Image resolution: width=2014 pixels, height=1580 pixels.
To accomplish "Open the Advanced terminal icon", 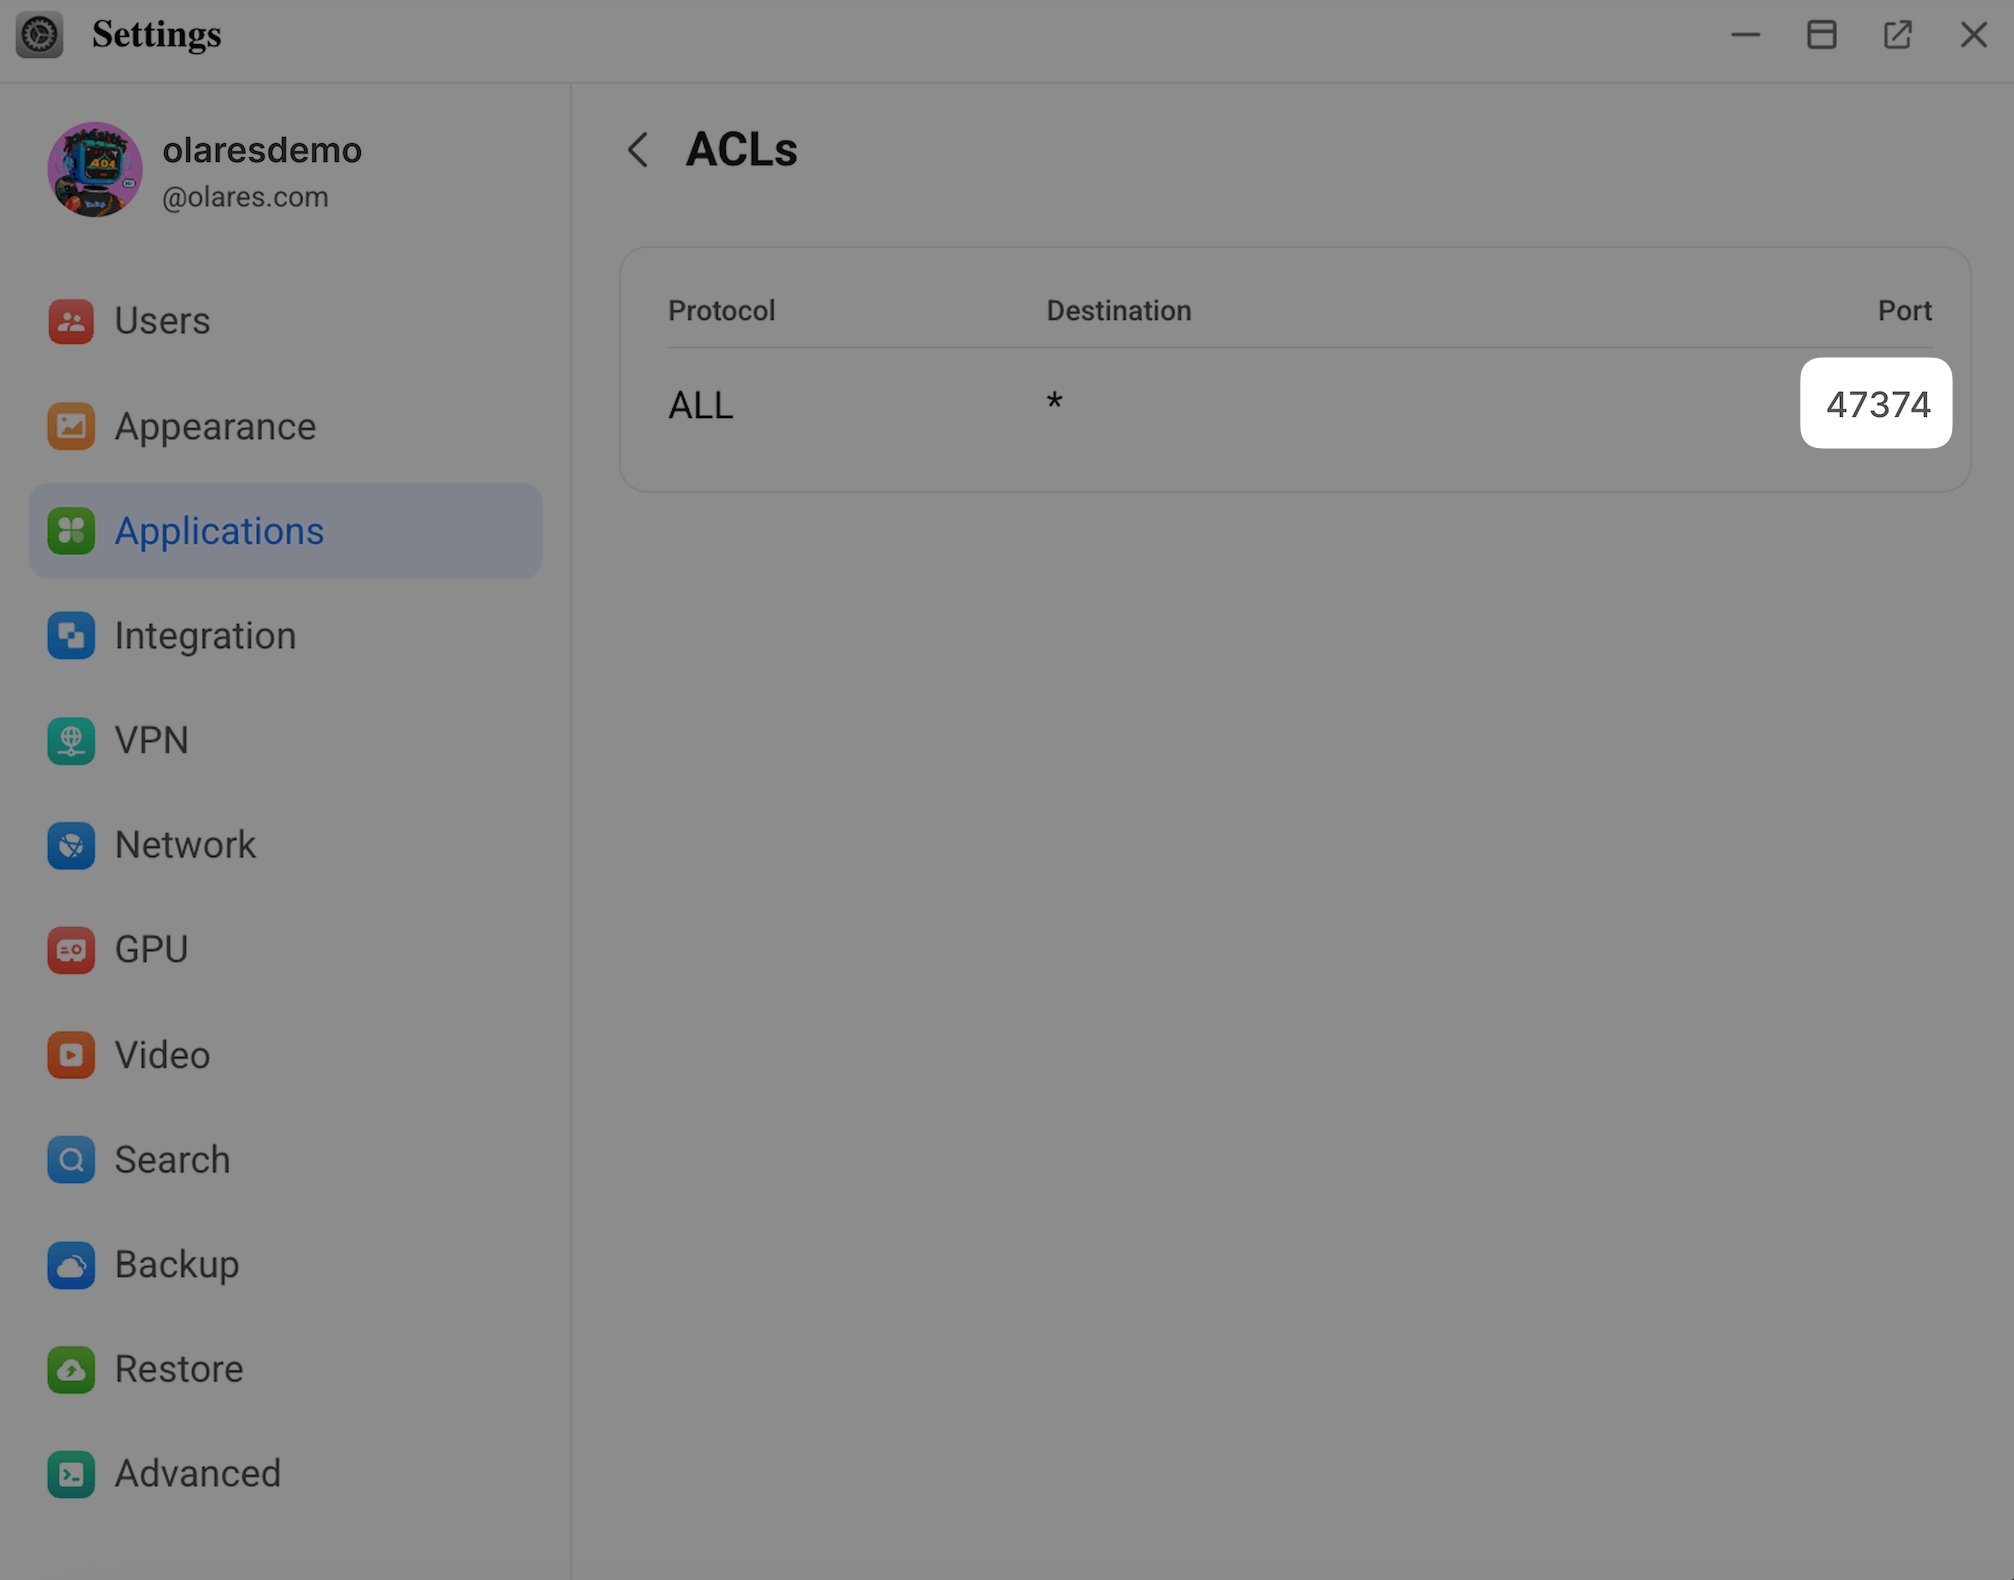I will click(x=71, y=1474).
